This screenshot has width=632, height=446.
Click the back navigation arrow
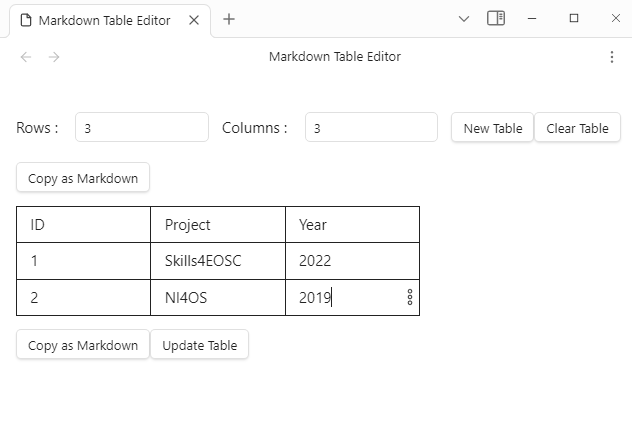coord(26,57)
